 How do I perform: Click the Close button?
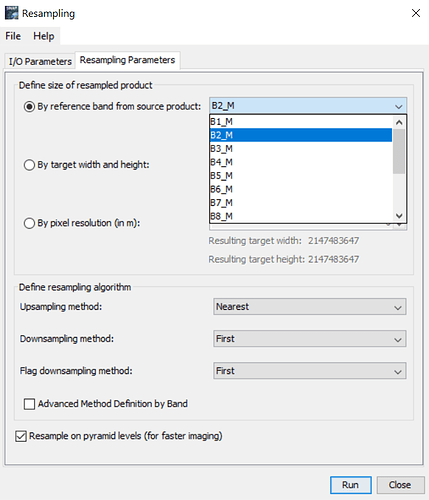tap(400, 485)
